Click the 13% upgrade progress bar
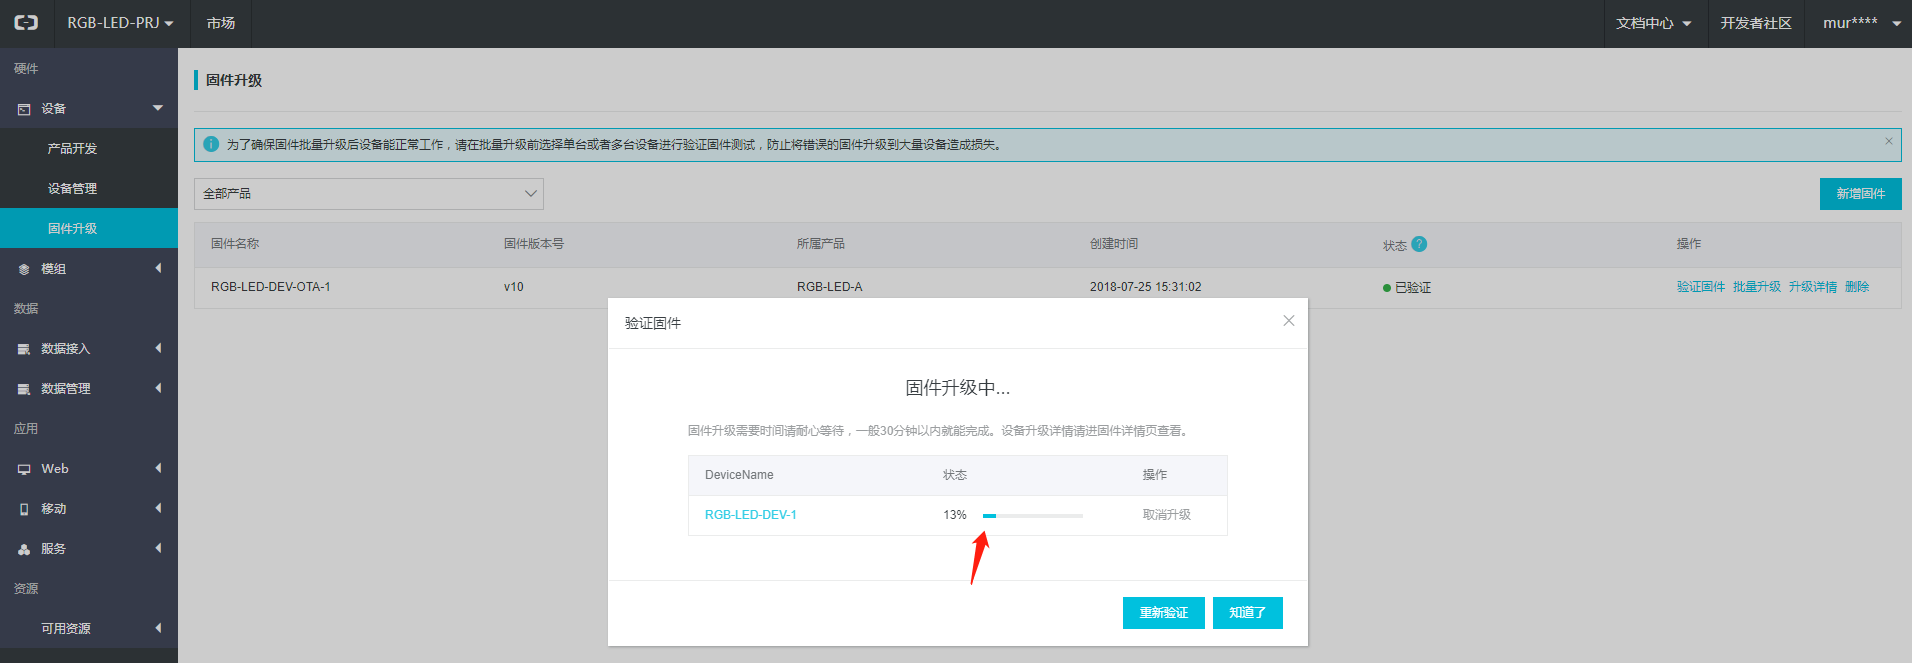Viewport: 1912px width, 663px height. [1032, 516]
